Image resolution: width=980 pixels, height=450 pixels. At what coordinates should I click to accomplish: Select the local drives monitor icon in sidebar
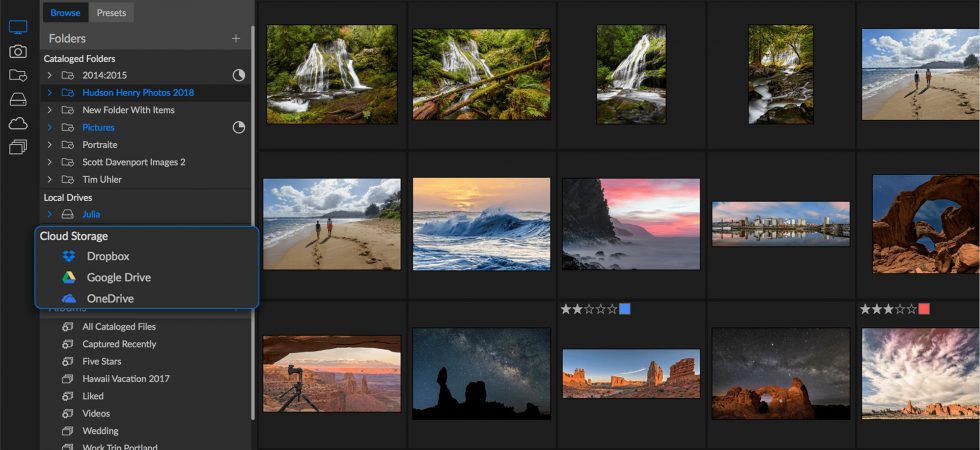point(18,28)
